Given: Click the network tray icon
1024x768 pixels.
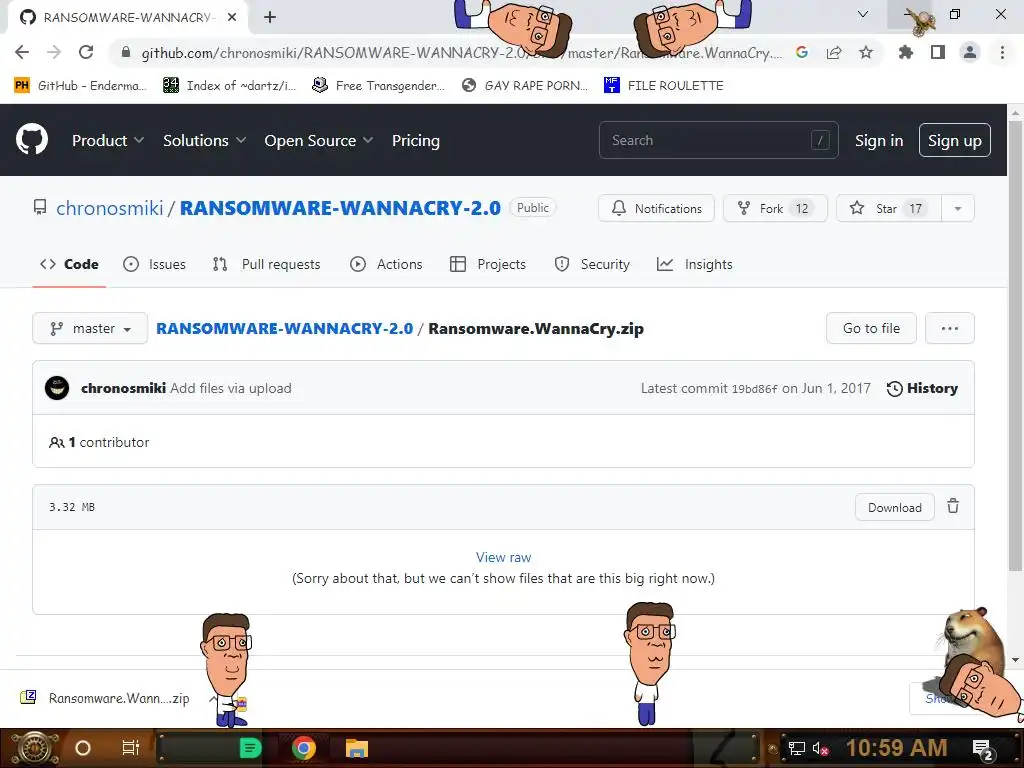Looking at the screenshot, I should pyautogui.click(x=797, y=748).
